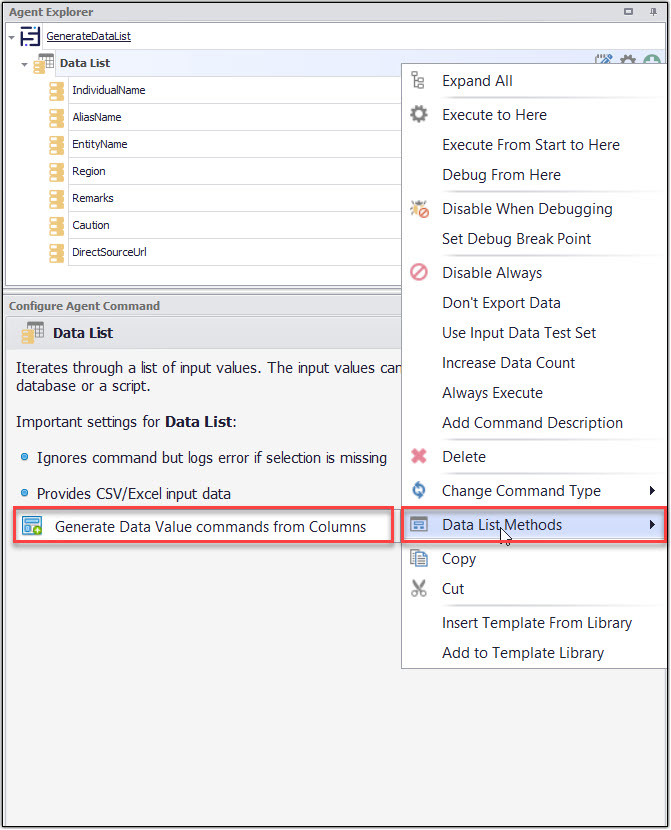The width and height of the screenshot is (671, 830).
Task: Click the DirectSourceUrl data value icon
Action: (57, 252)
